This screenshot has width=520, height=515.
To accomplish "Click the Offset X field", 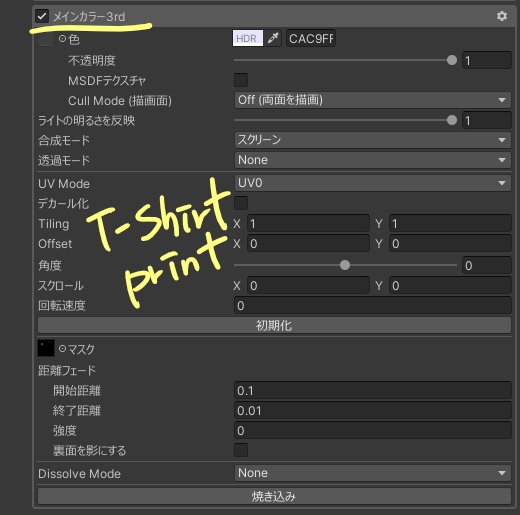I will pyautogui.click(x=308, y=244).
